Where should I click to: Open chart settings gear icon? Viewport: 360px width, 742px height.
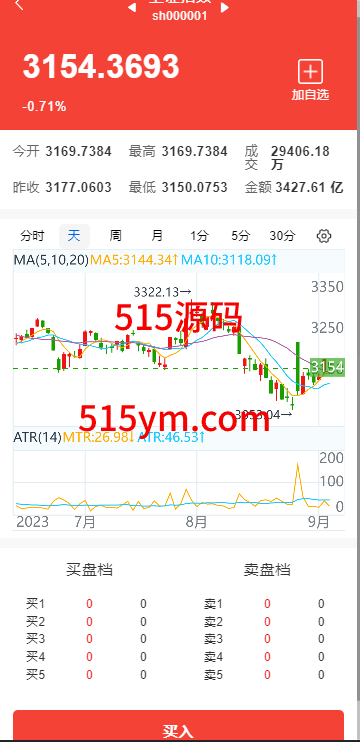pos(324,236)
